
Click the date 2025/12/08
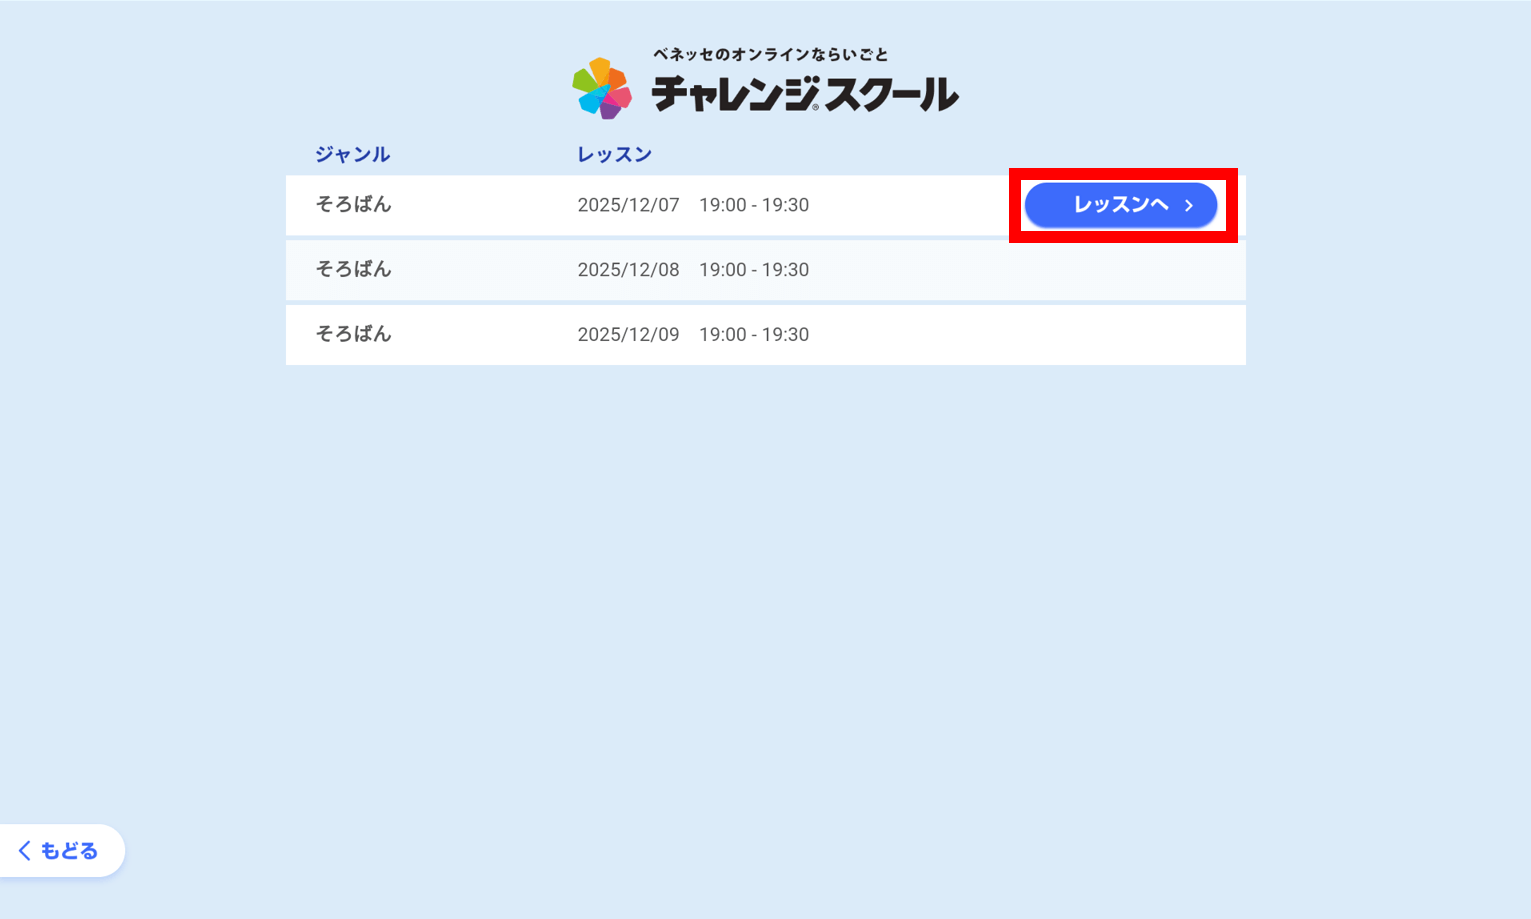pos(628,269)
